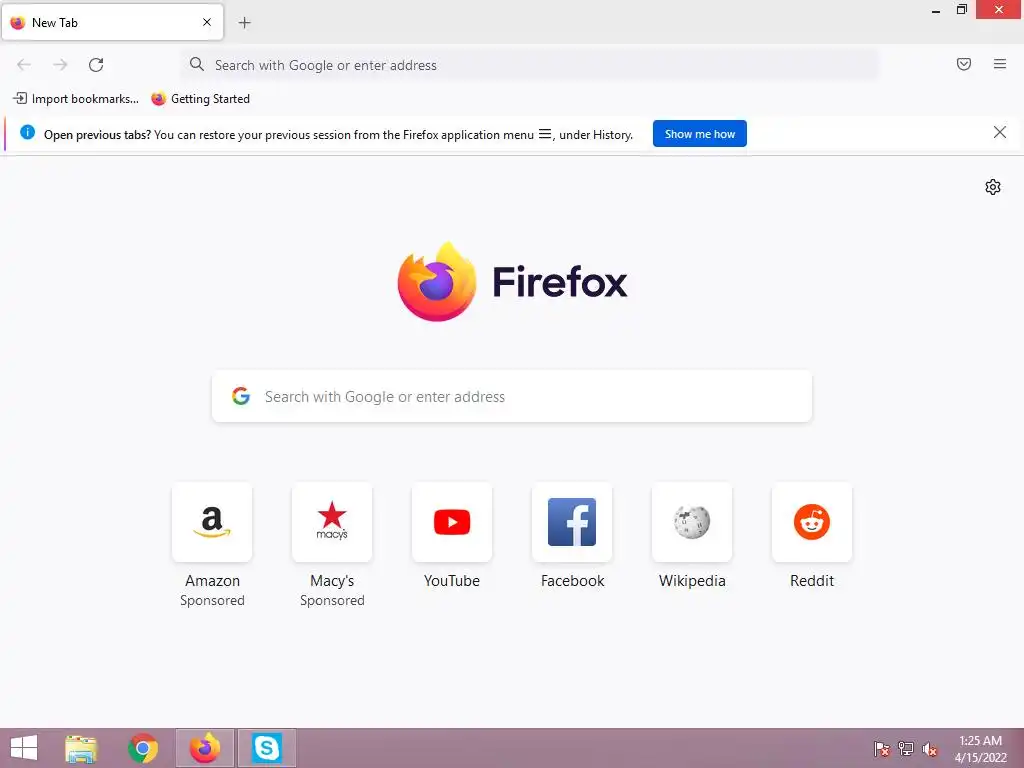
Task: Select the New Tab tab
Action: click(x=112, y=22)
